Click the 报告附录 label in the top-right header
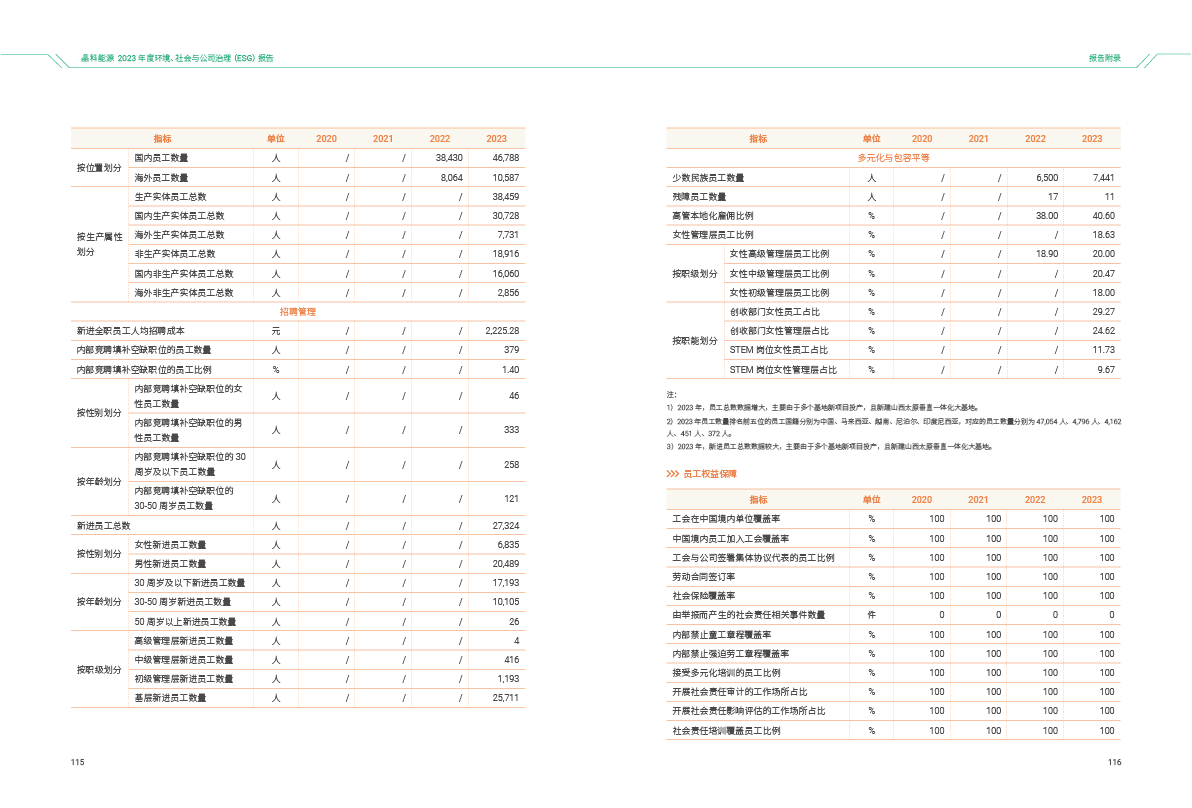This screenshot has height=808, width=1192. click(1104, 58)
